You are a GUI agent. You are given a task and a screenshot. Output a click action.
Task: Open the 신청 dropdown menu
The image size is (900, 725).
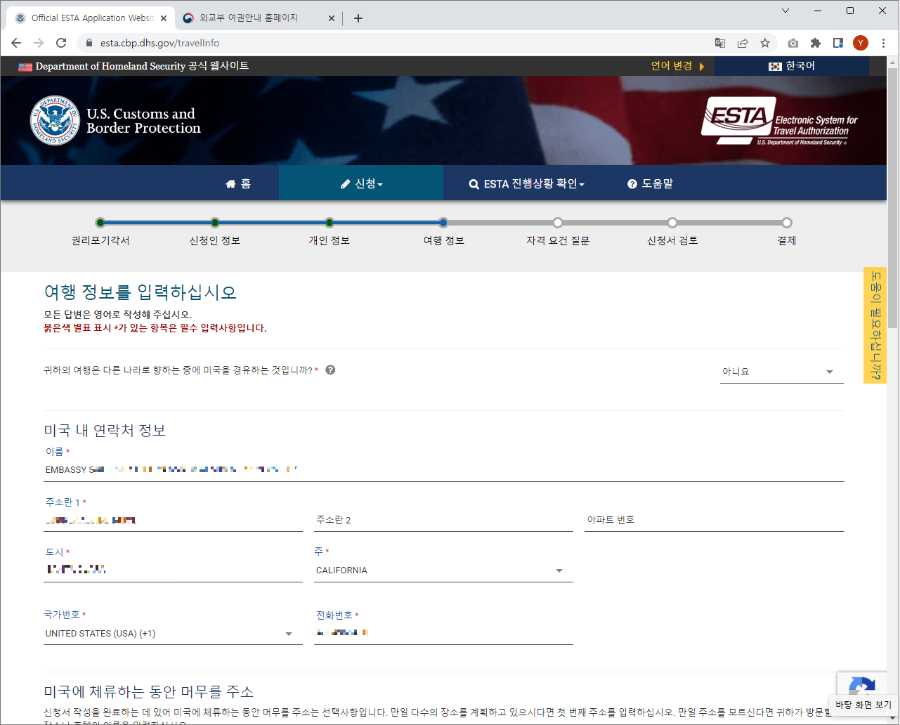(x=361, y=184)
